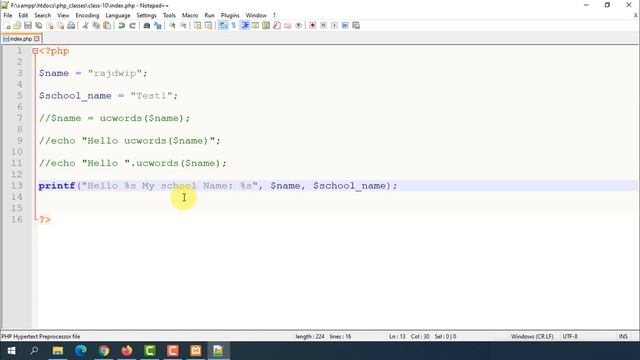Open the Plugins menu

pos(230,15)
